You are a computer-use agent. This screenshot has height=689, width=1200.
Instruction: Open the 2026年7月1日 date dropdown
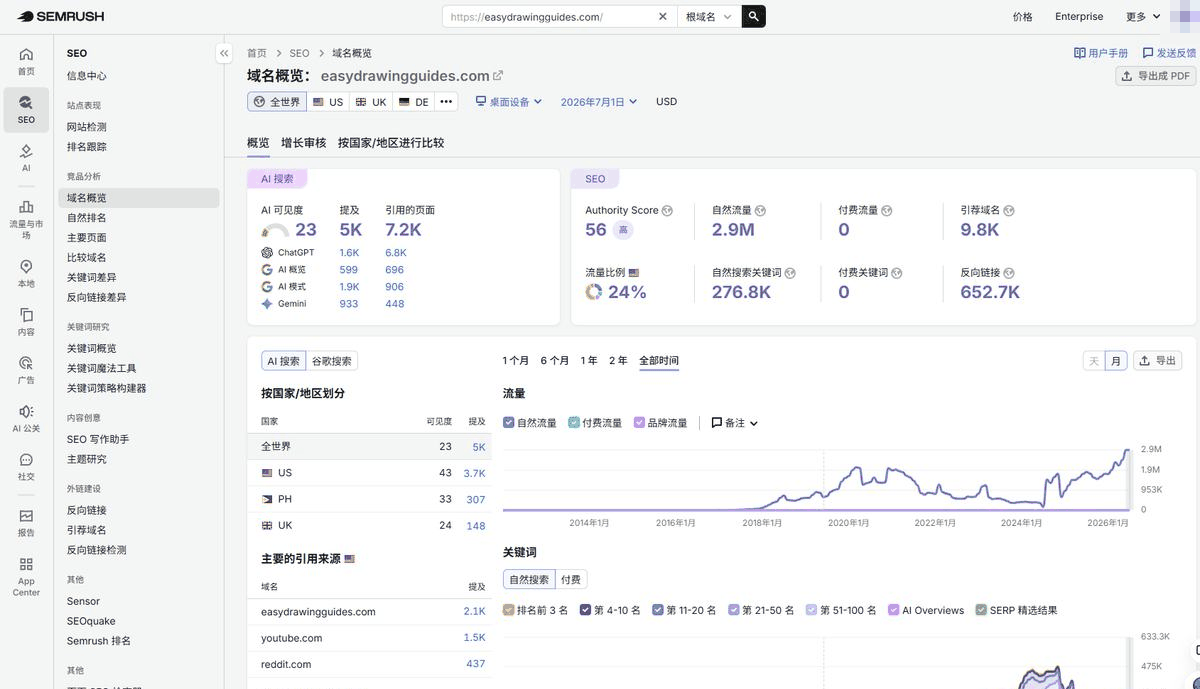coord(599,102)
